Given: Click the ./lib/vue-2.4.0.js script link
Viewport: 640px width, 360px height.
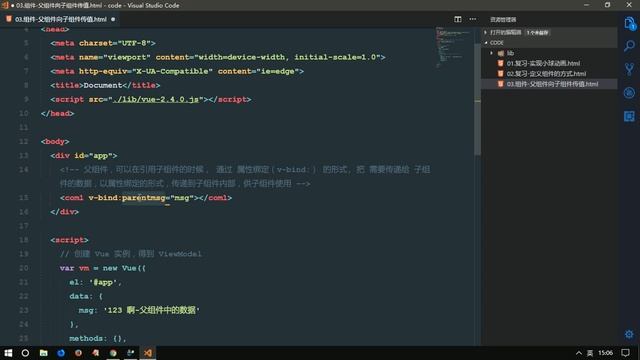Looking at the screenshot, I should [x=156, y=99].
